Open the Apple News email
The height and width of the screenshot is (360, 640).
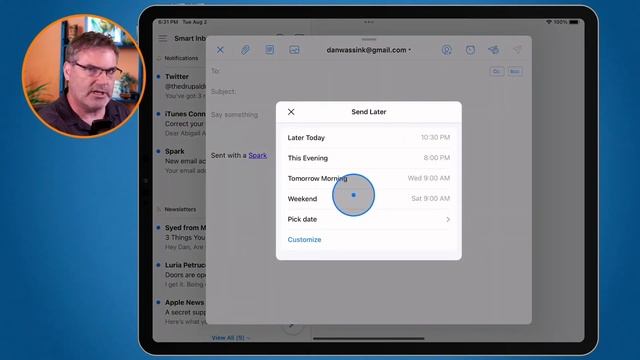(182, 312)
